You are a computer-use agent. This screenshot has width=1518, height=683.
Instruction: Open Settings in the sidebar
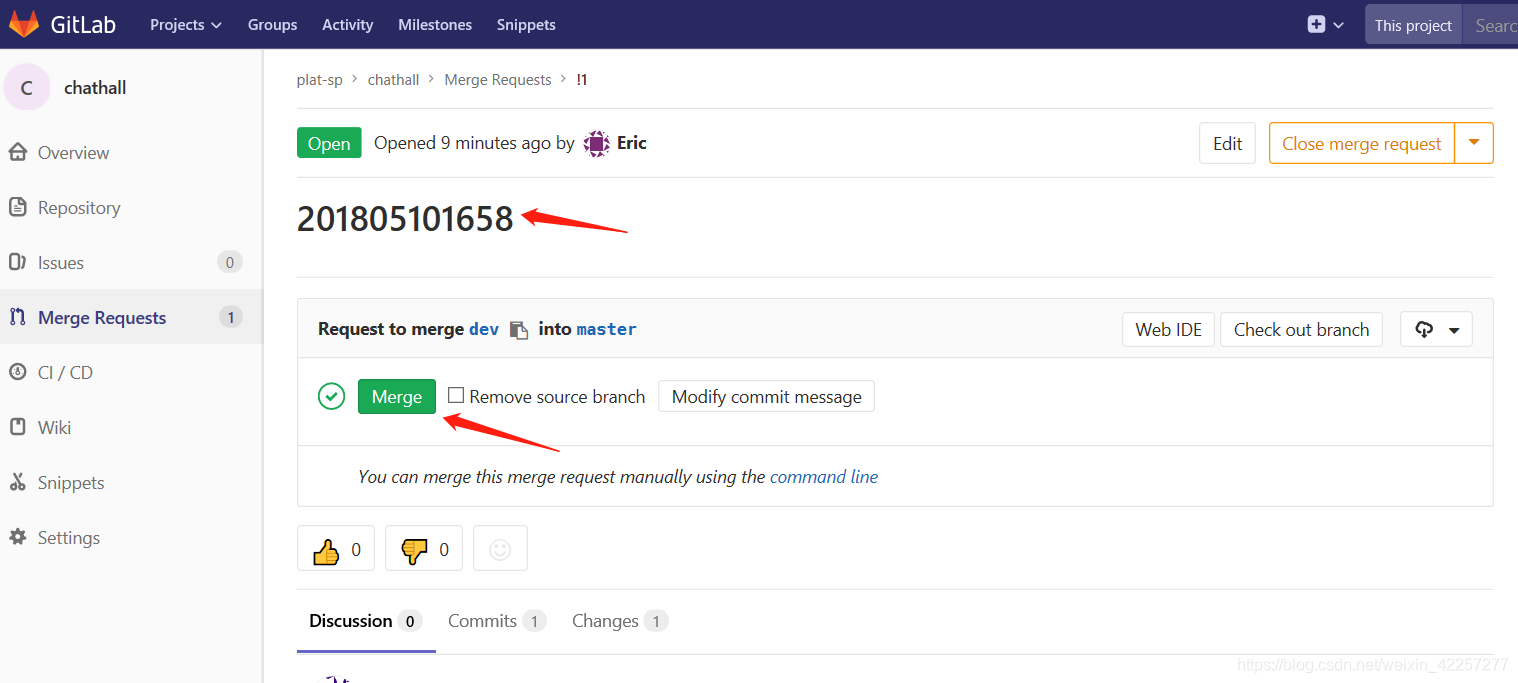pyautogui.click(x=69, y=537)
